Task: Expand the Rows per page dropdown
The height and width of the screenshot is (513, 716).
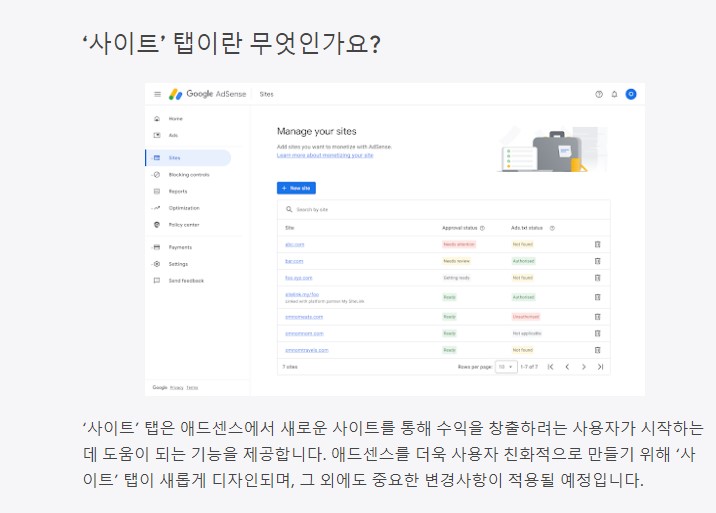Action: [x=506, y=367]
